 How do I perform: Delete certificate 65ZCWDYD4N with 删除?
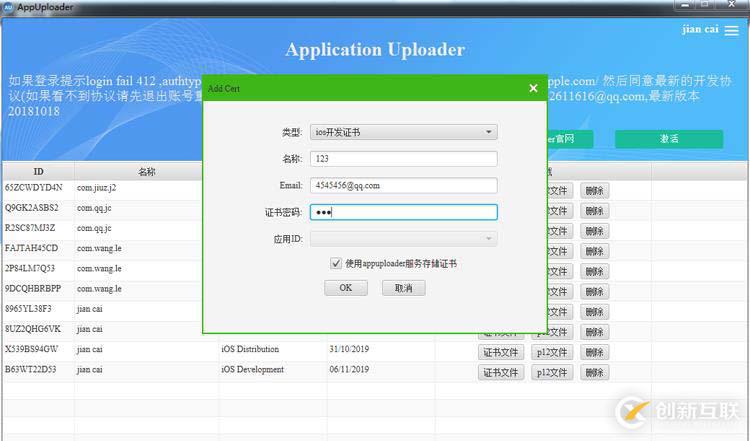click(595, 191)
